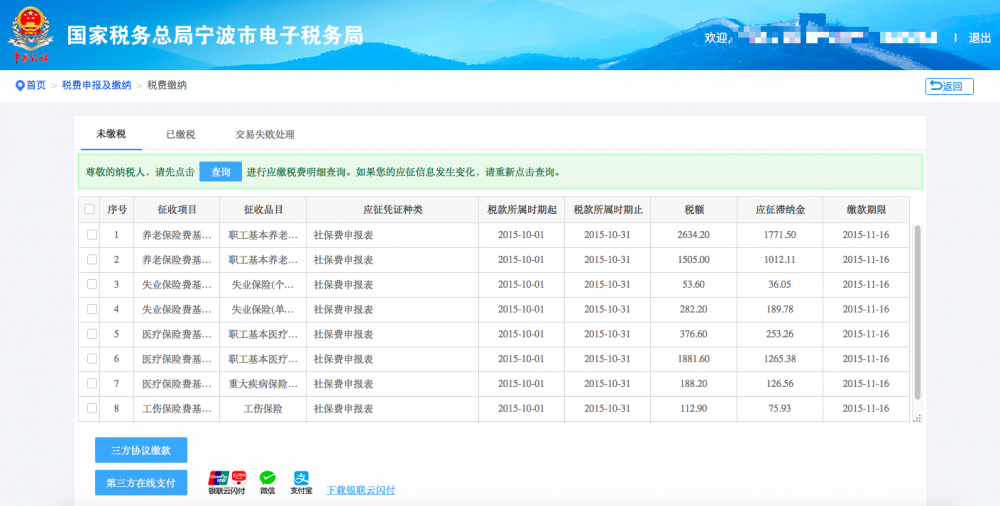Image resolution: width=1000 pixels, height=506 pixels.
Task: Click the 应征滞纳金 column header
Action: tap(780, 209)
